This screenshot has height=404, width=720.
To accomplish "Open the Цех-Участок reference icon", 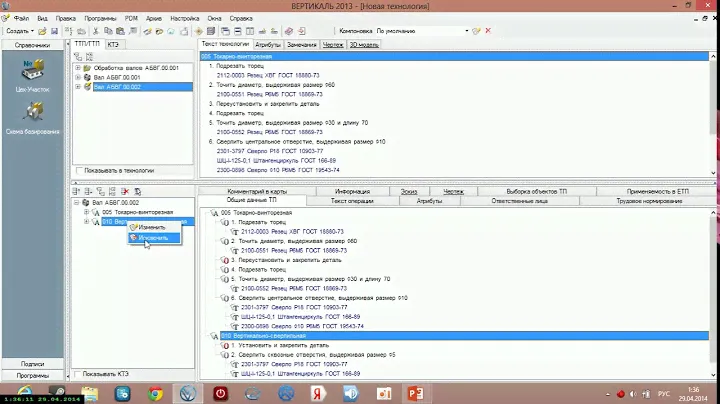I will point(32,72).
